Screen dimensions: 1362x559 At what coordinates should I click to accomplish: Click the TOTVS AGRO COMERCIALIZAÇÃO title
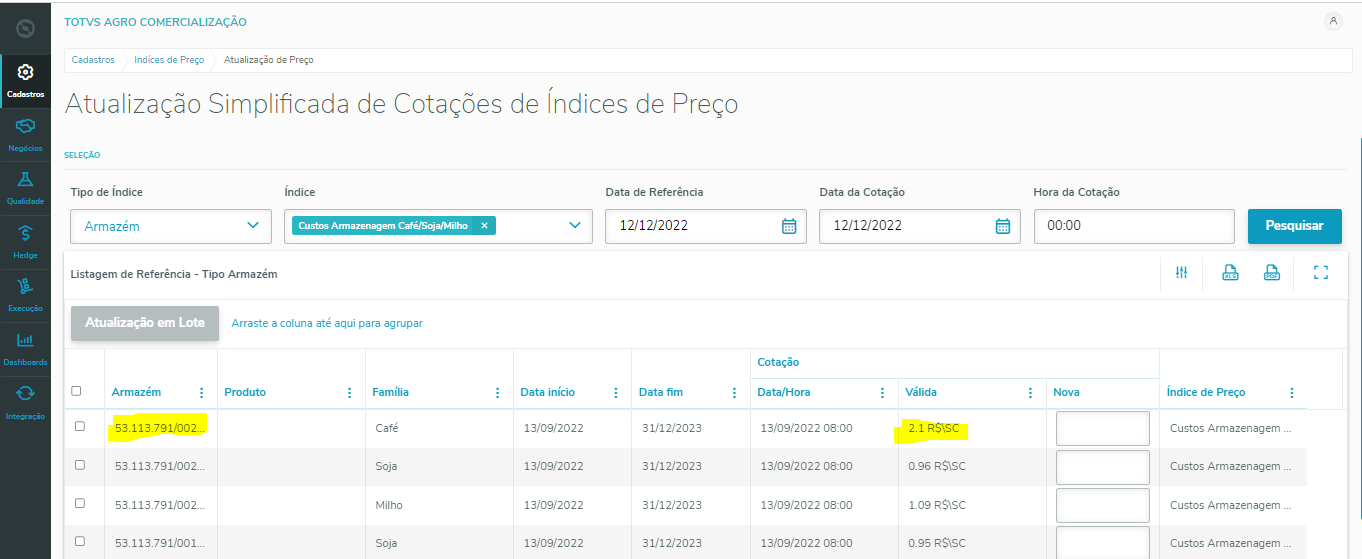155,22
